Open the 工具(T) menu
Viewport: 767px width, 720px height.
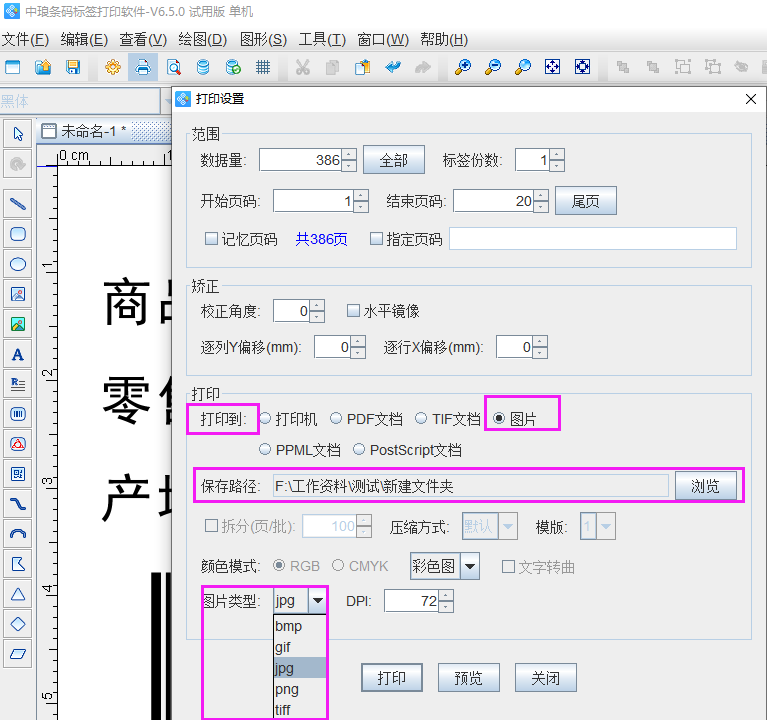(x=322, y=39)
